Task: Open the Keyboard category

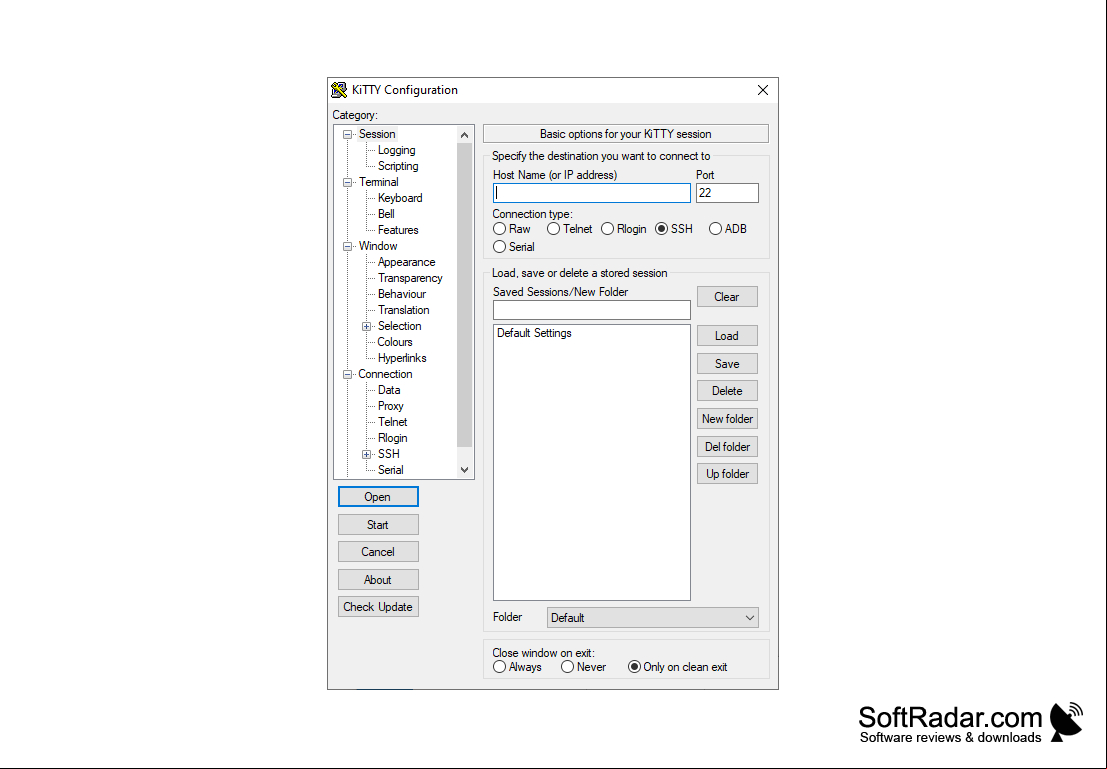Action: point(400,198)
